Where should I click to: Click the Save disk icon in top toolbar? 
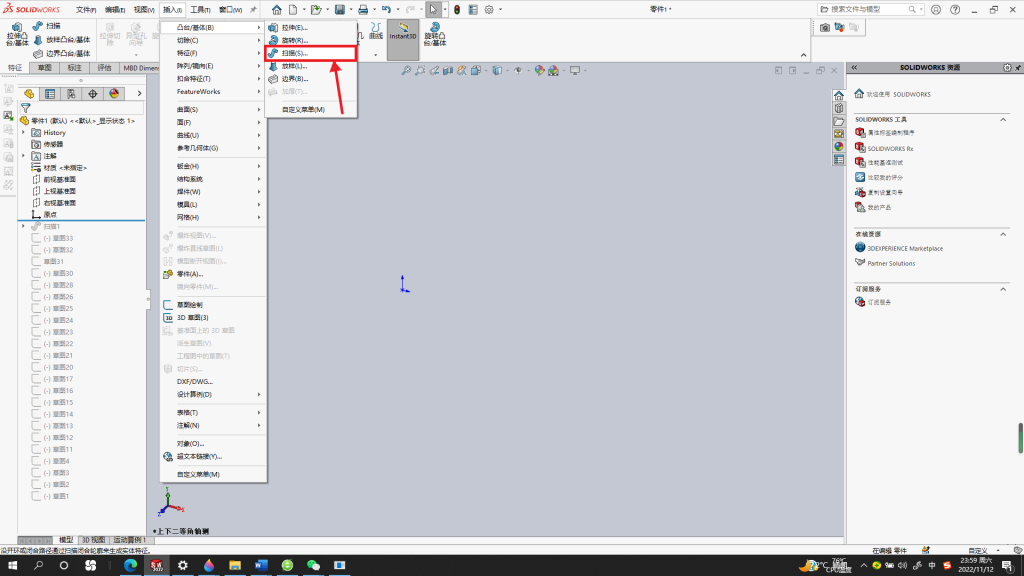(340, 10)
